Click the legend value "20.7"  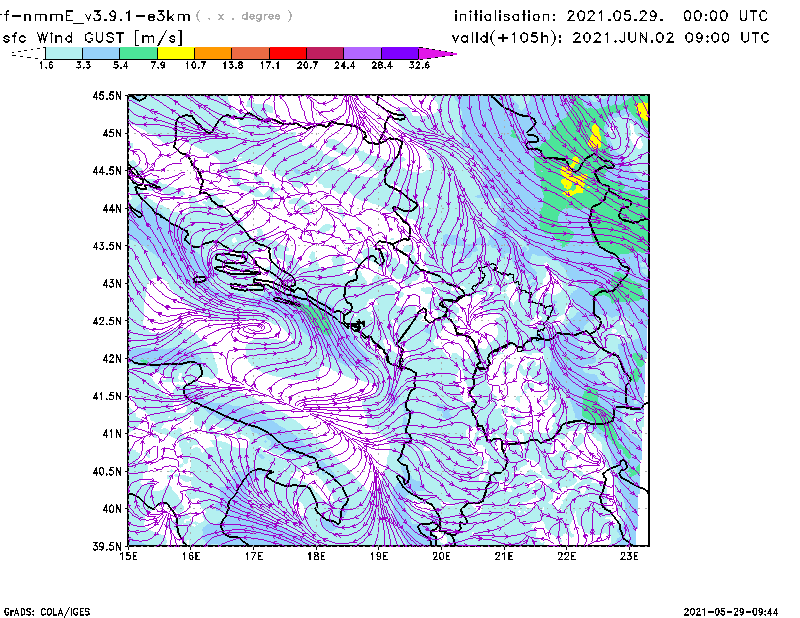coord(307,65)
